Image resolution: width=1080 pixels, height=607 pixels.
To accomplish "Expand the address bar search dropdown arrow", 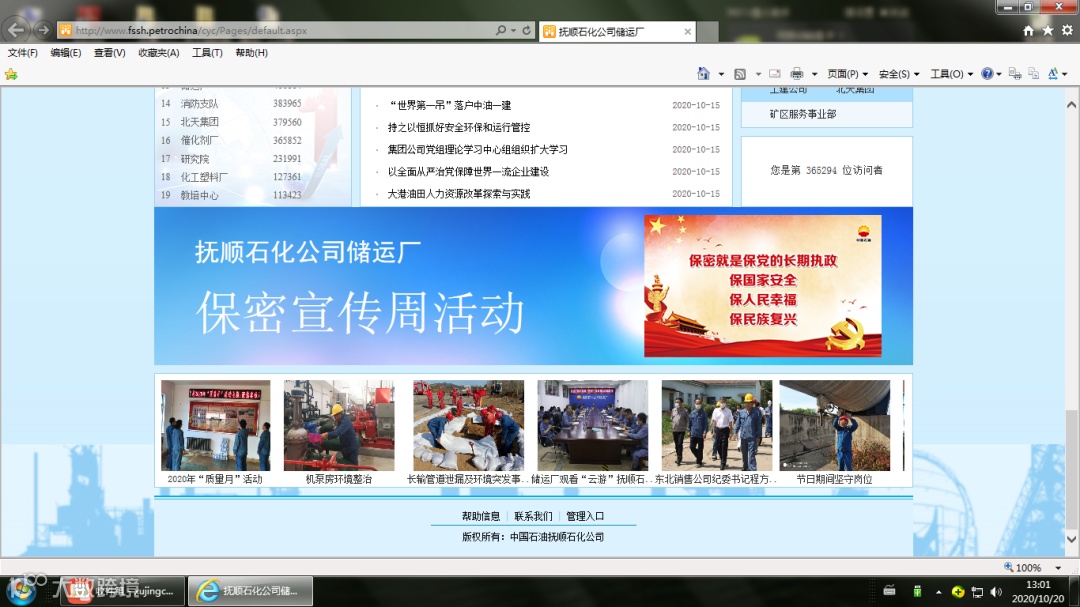I will pos(513,30).
